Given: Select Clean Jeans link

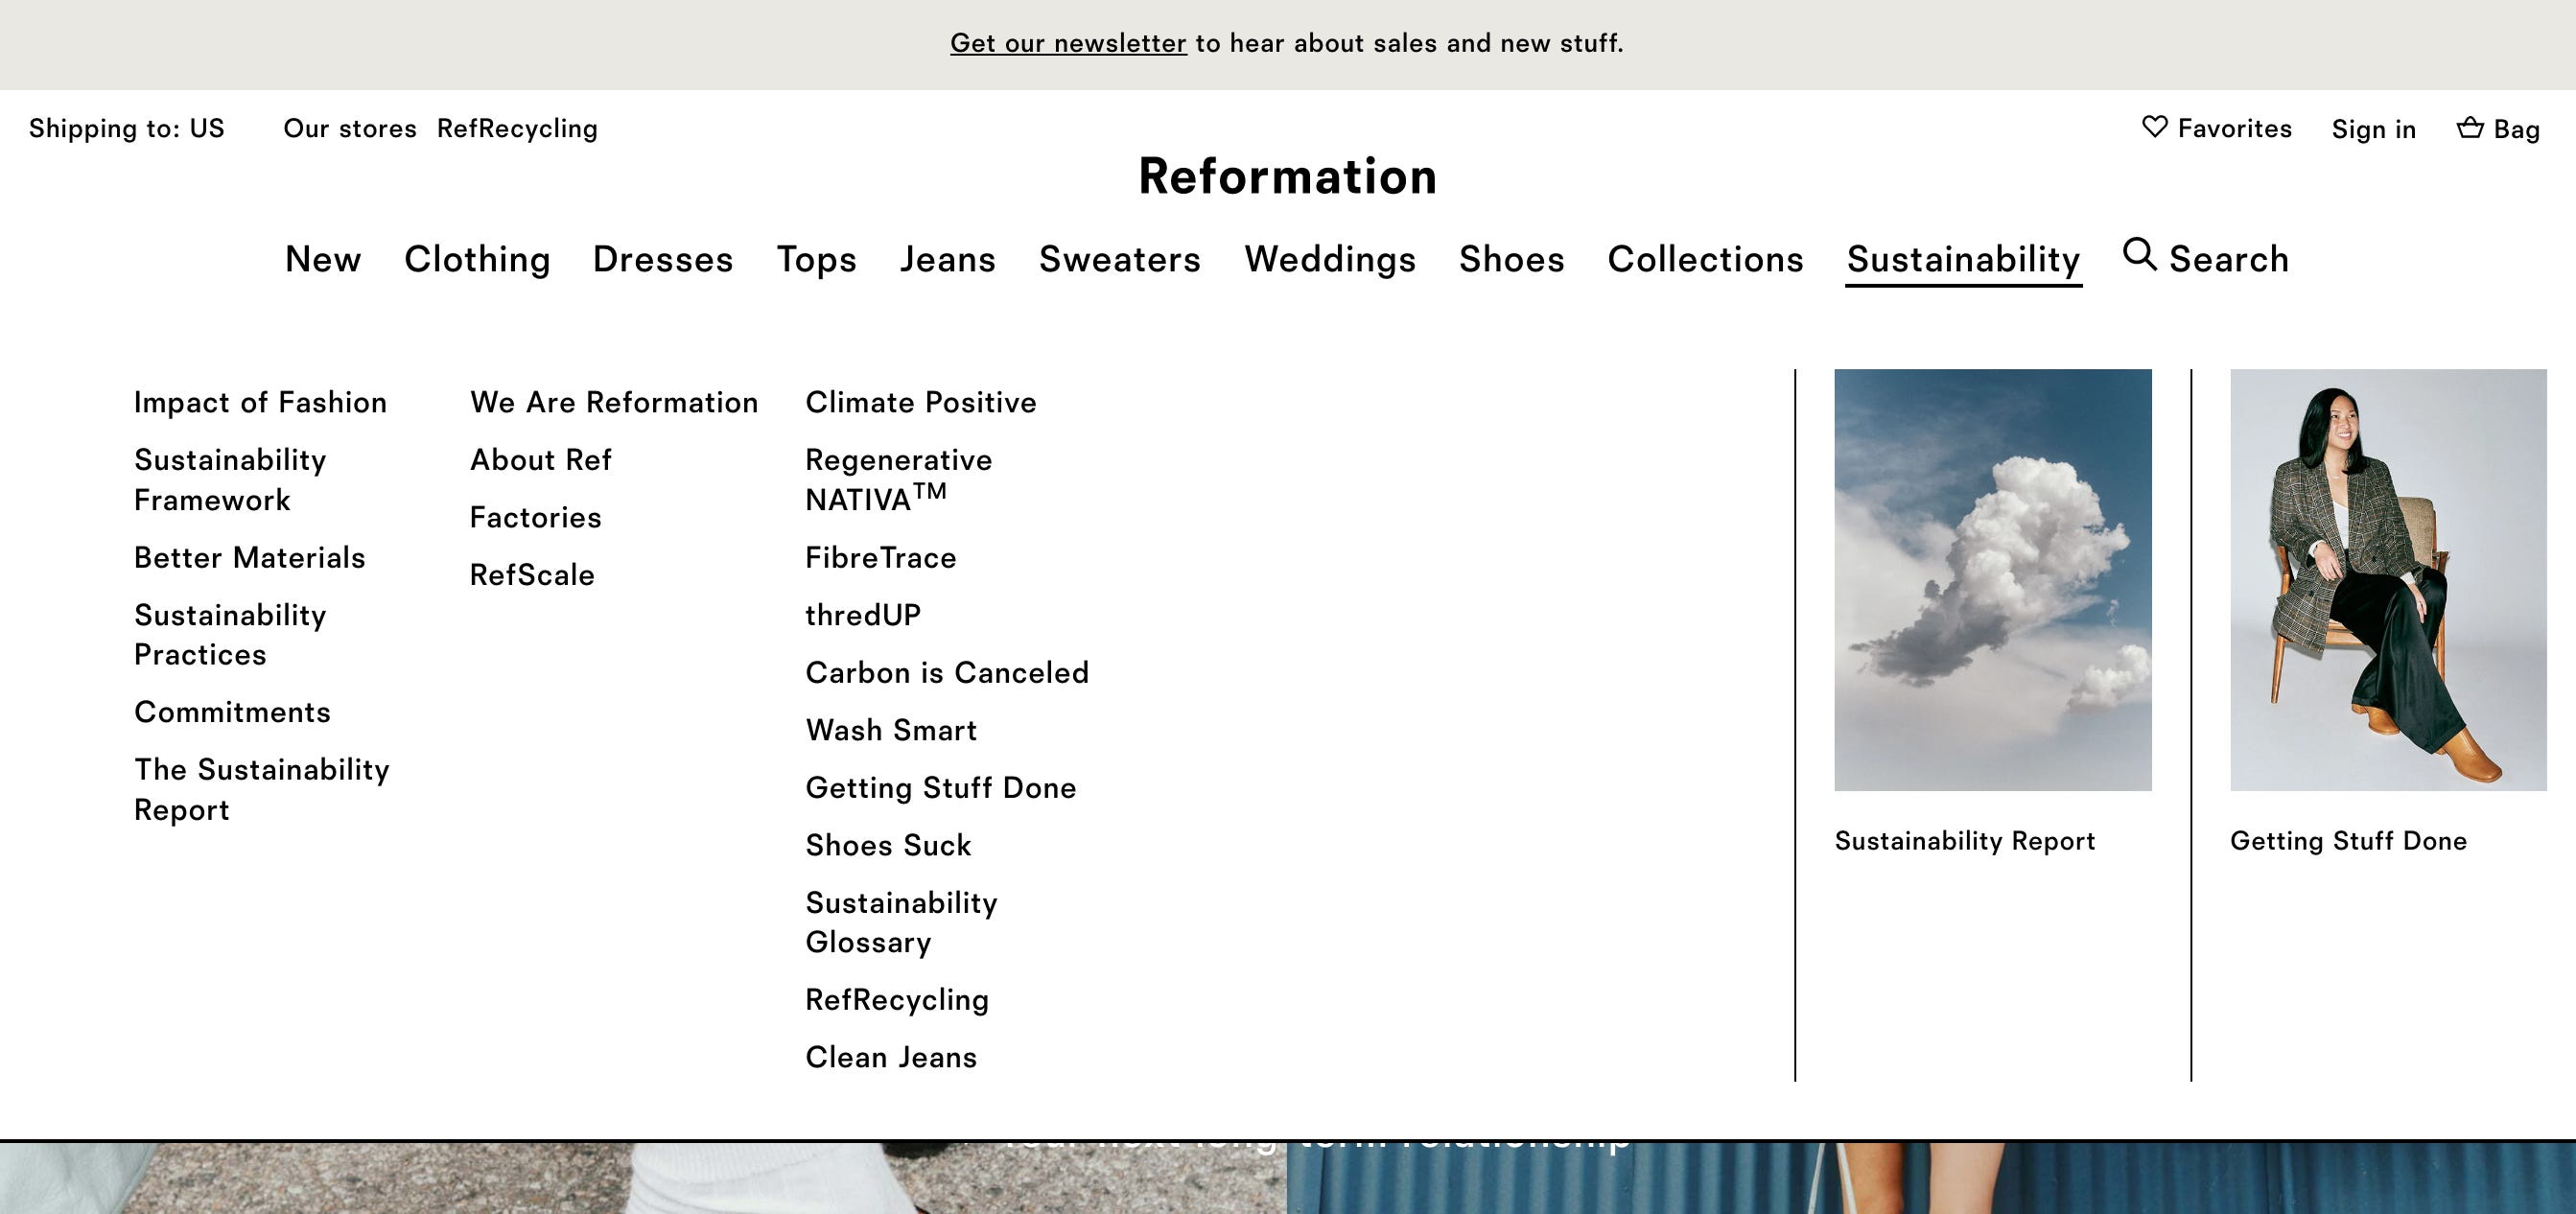Looking at the screenshot, I should click(x=890, y=1057).
